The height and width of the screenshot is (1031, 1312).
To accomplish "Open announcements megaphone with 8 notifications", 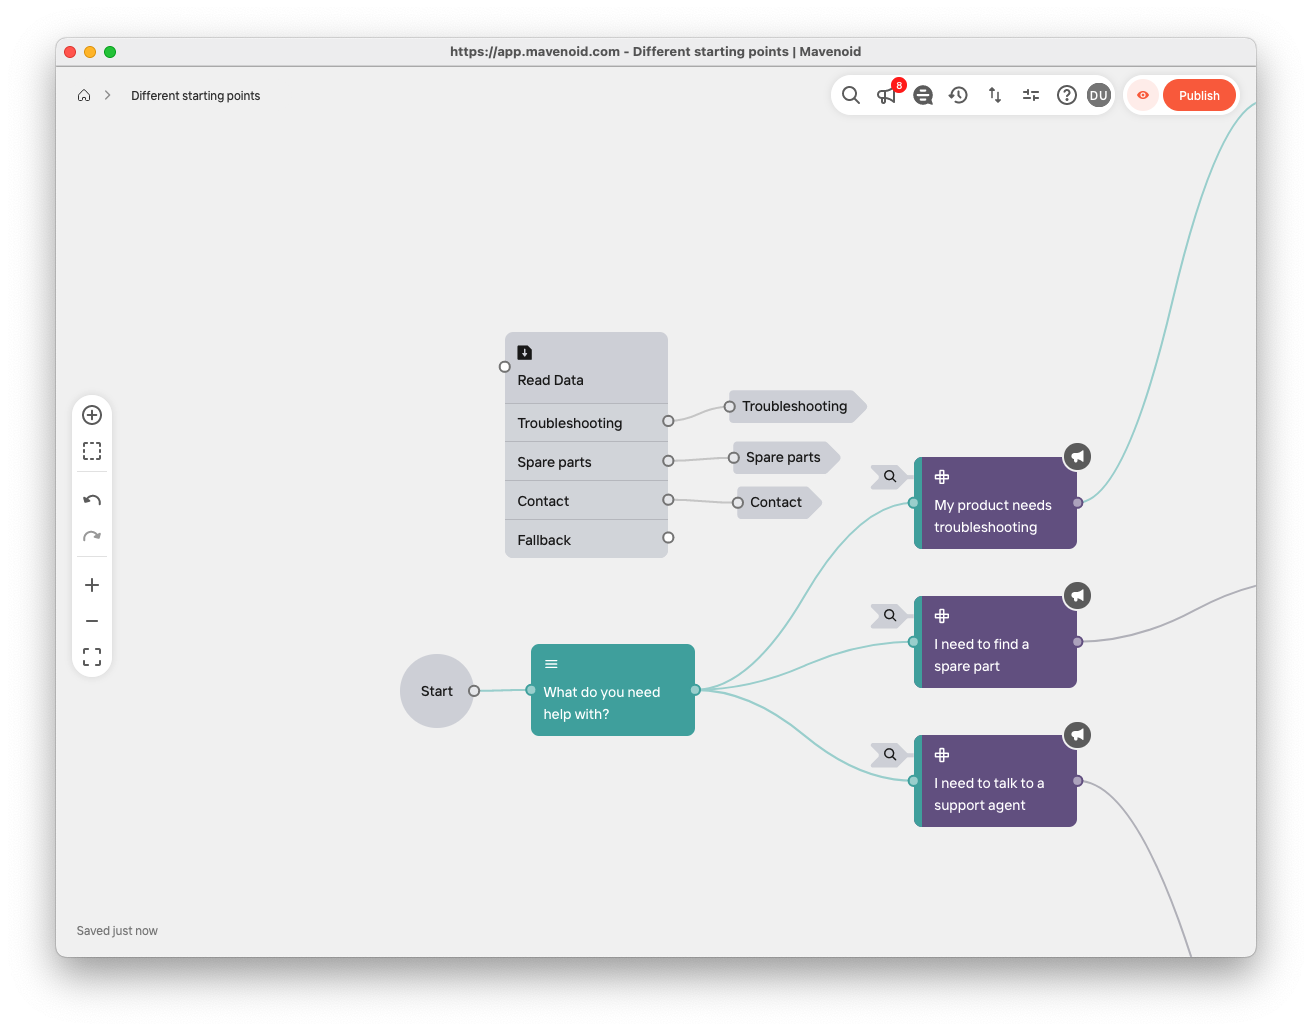I will (887, 95).
